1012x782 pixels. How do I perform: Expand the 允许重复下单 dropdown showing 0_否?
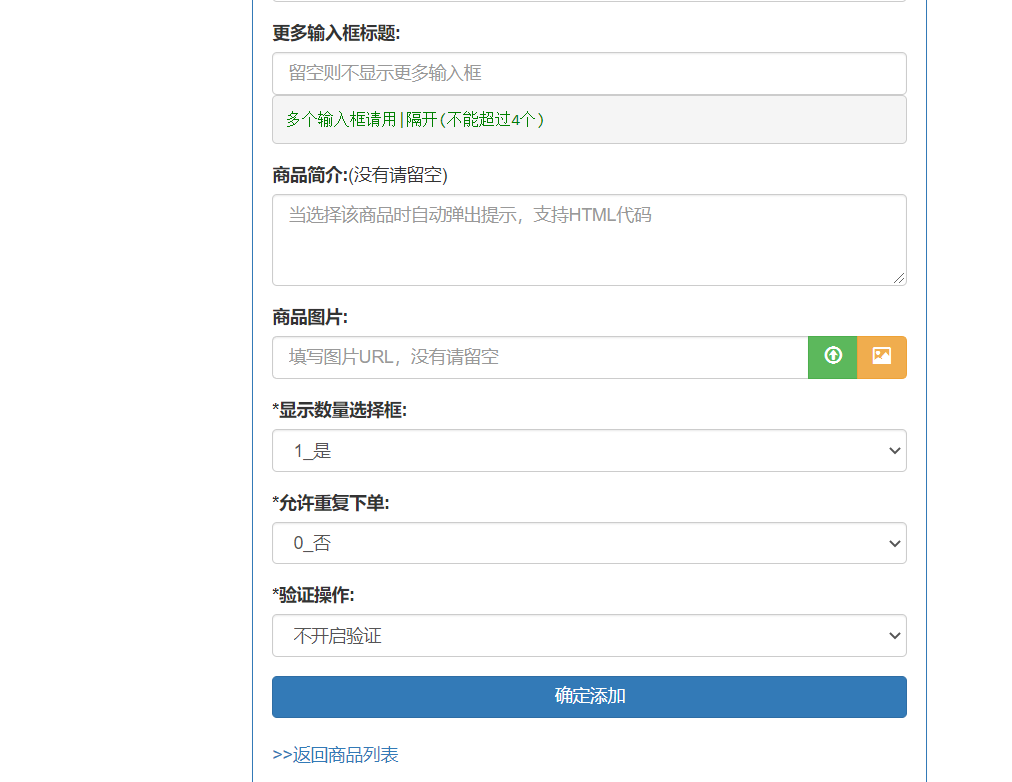pyautogui.click(x=589, y=543)
